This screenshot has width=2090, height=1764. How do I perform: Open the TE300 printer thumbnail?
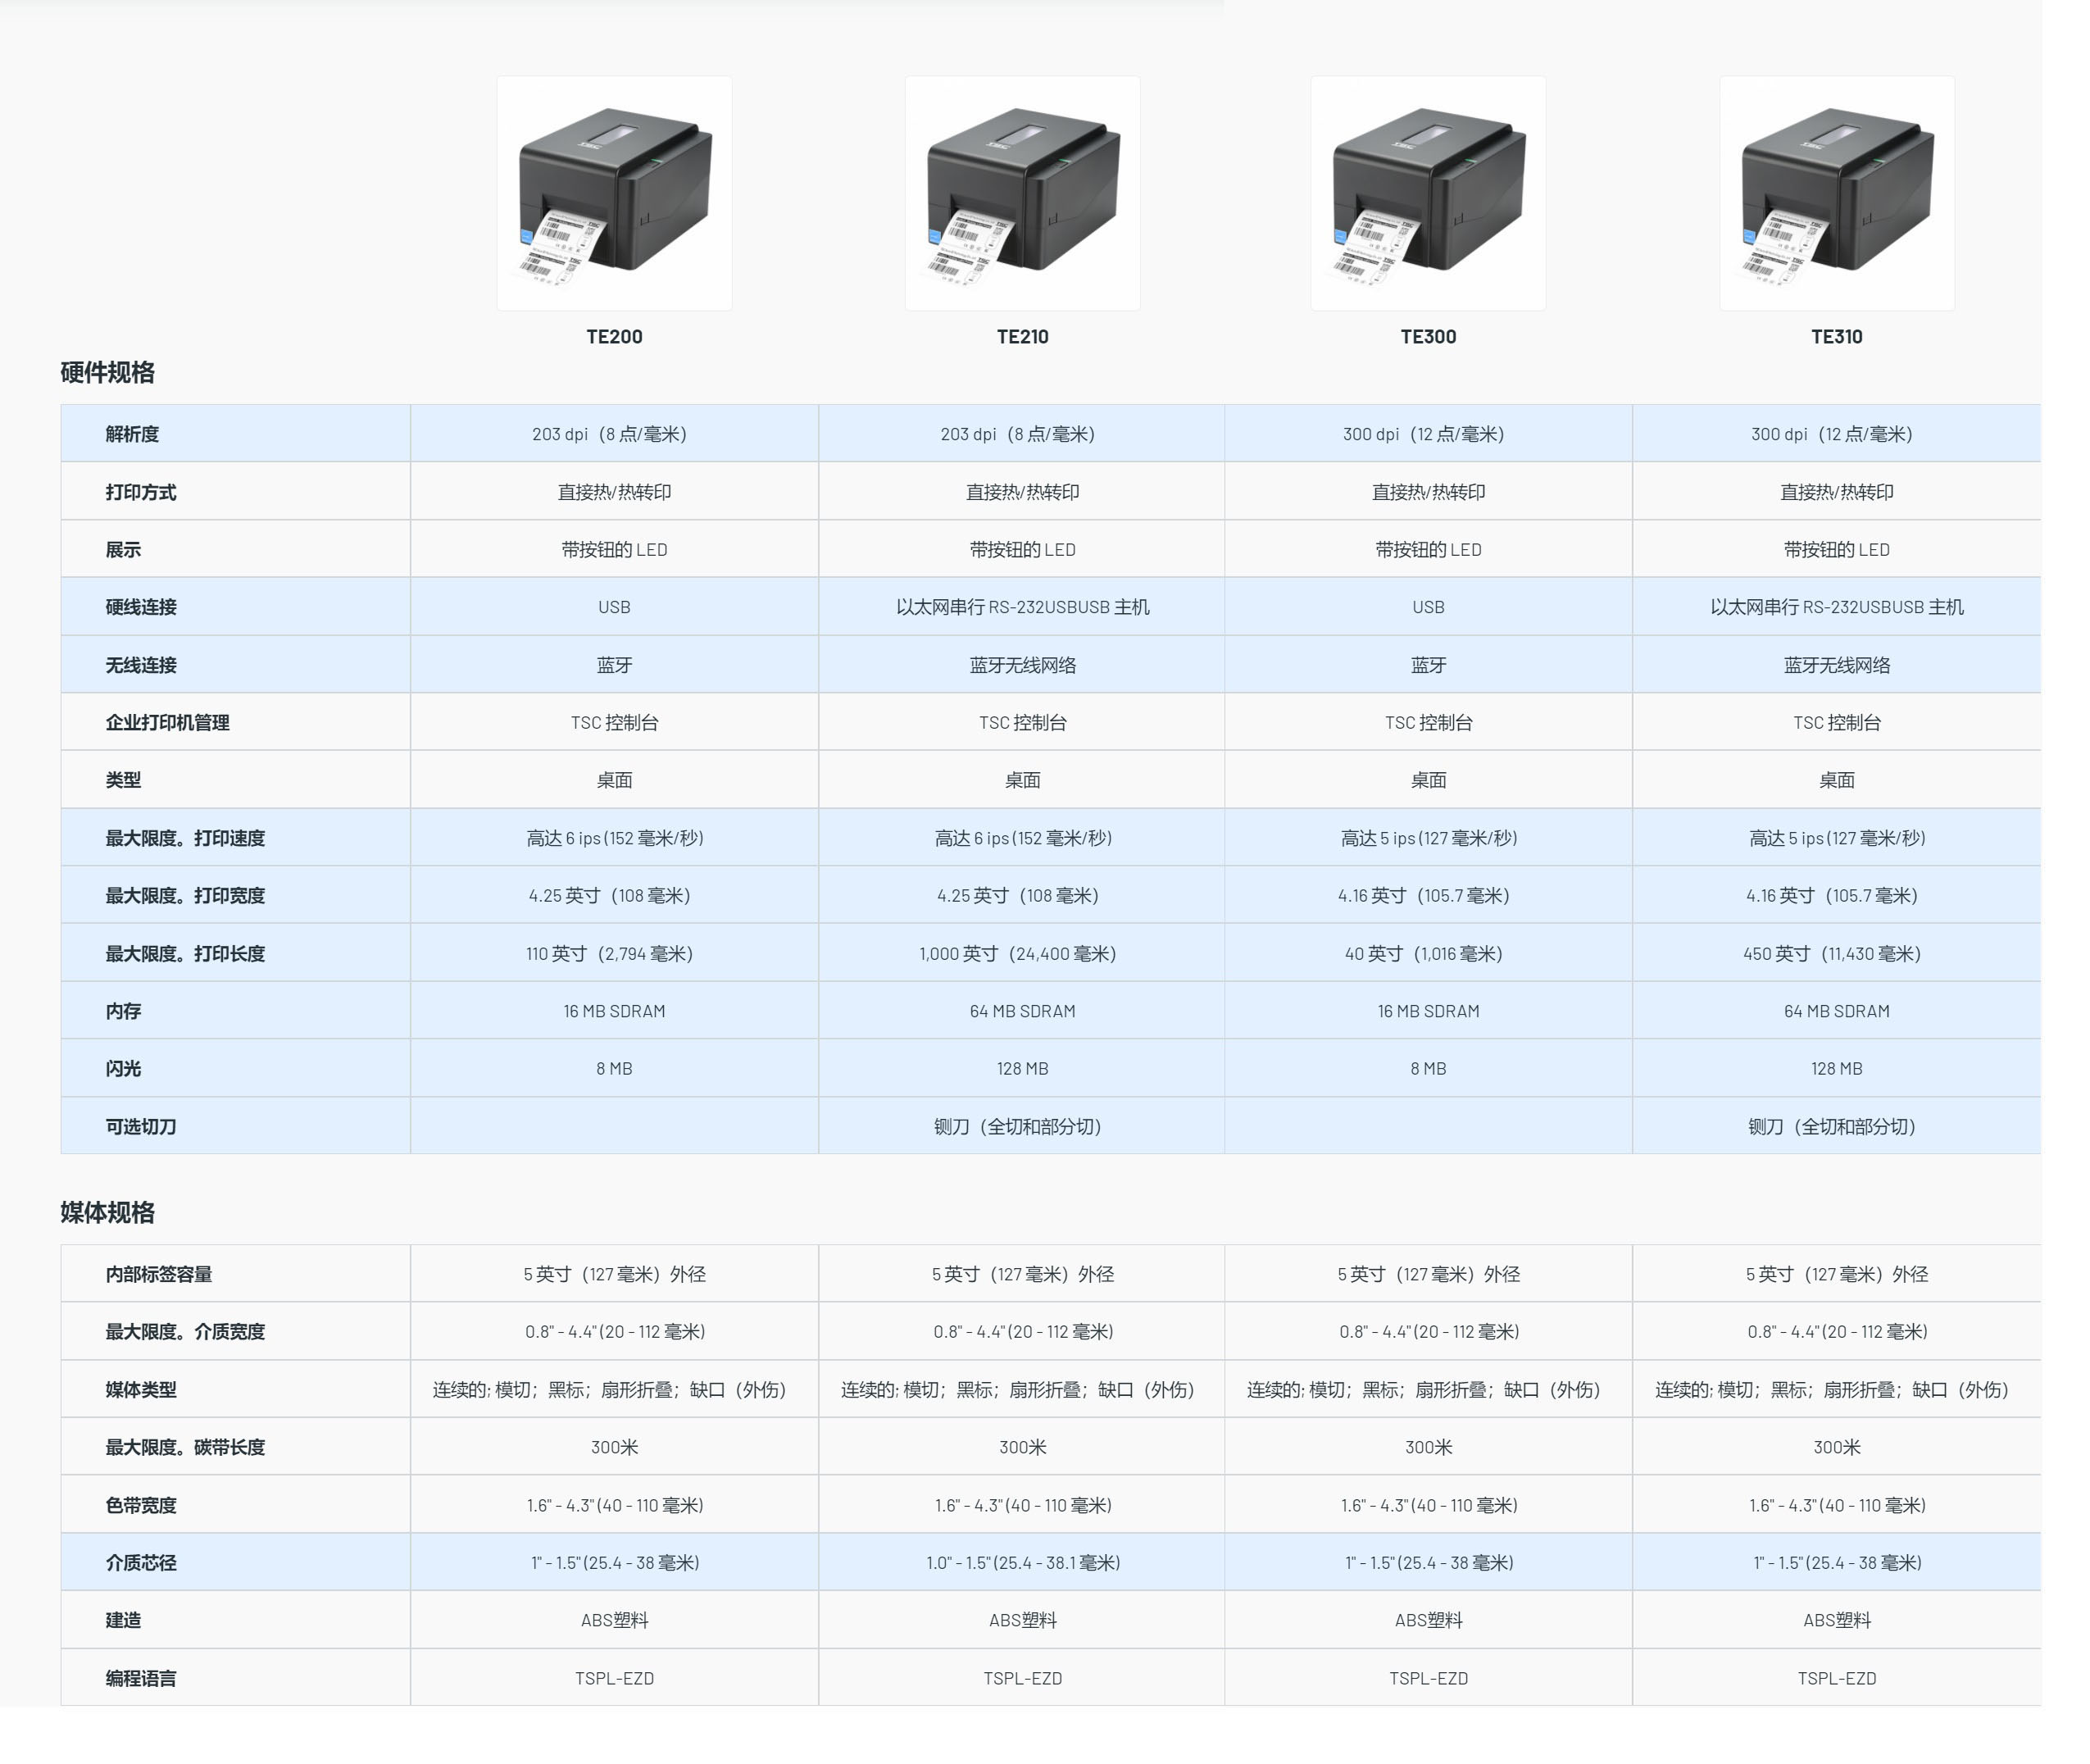(1428, 193)
